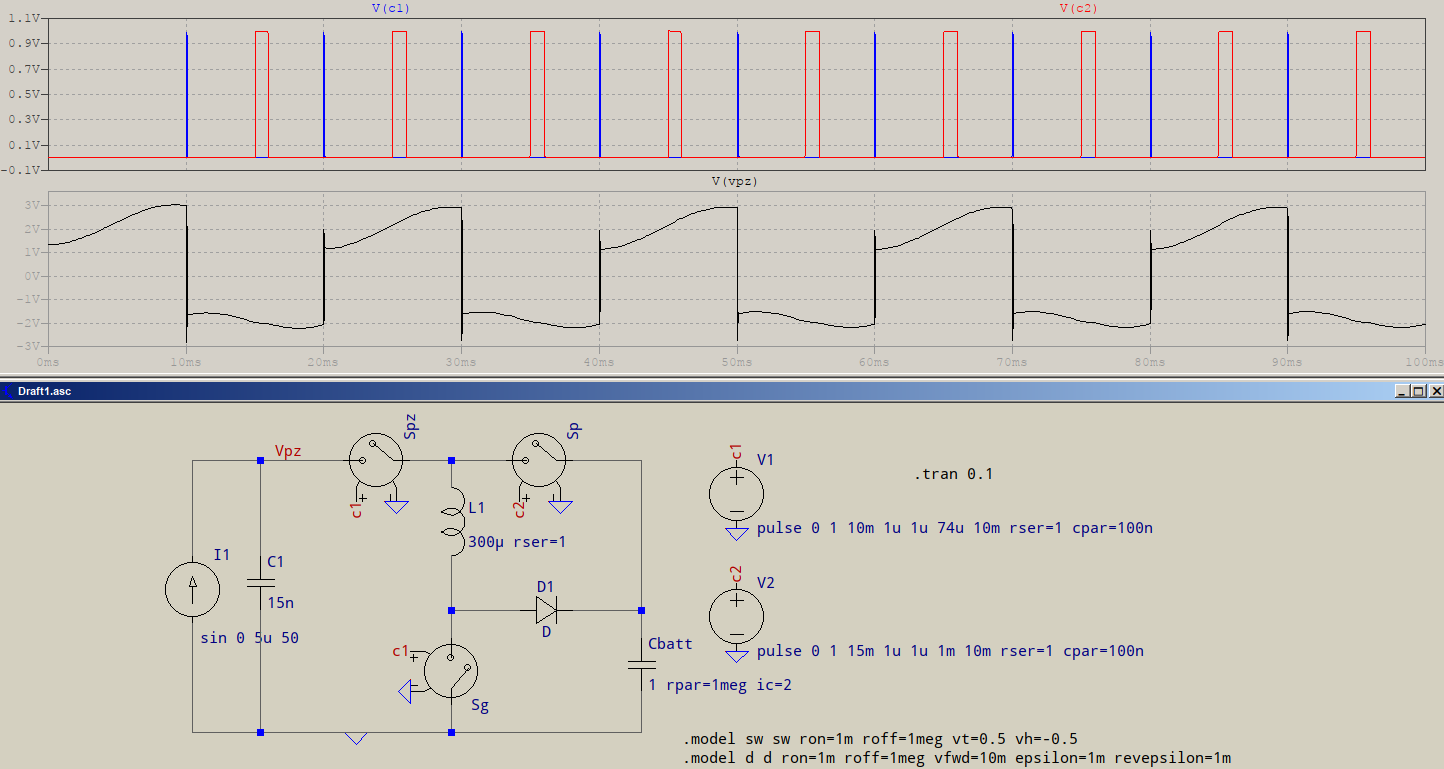This screenshot has width=1444, height=769.
Task: Click the ground symbol beside Sp switch
Action: pyautogui.click(x=560, y=506)
